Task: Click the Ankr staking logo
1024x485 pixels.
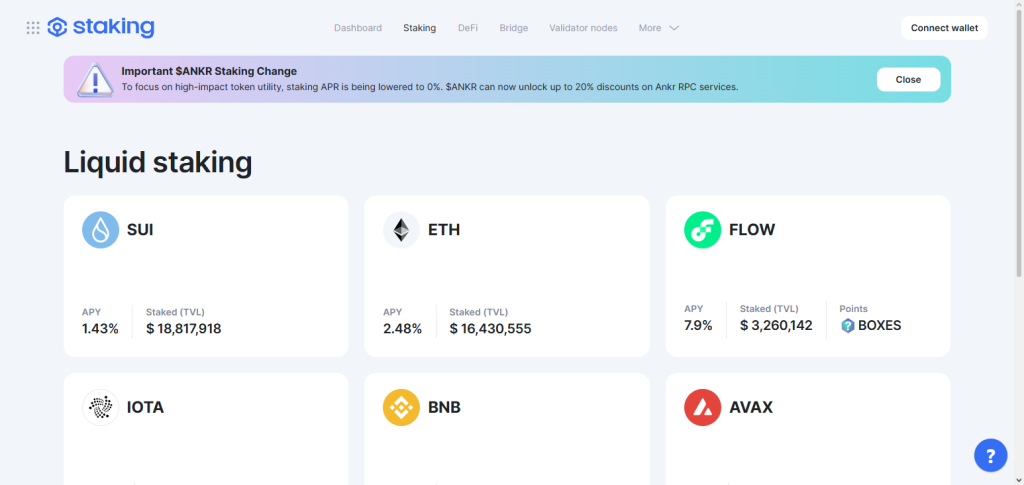Action: [x=101, y=27]
